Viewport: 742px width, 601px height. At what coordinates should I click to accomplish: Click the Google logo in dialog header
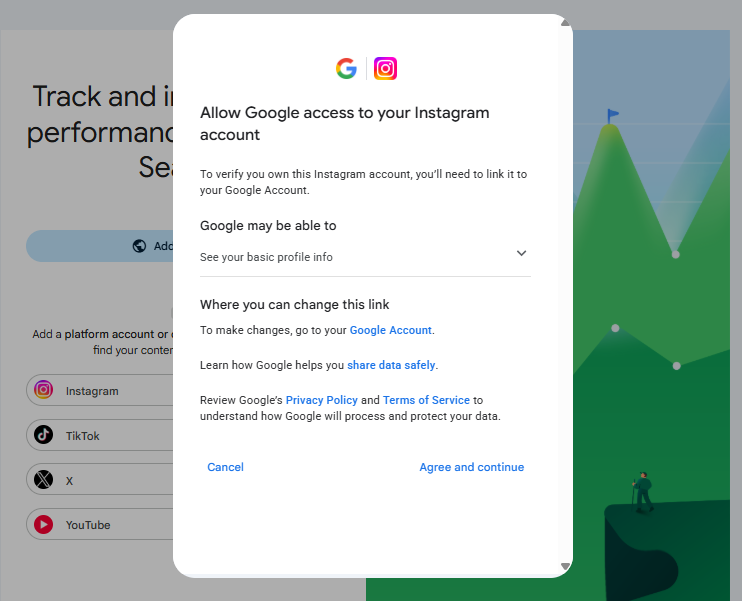(346, 69)
